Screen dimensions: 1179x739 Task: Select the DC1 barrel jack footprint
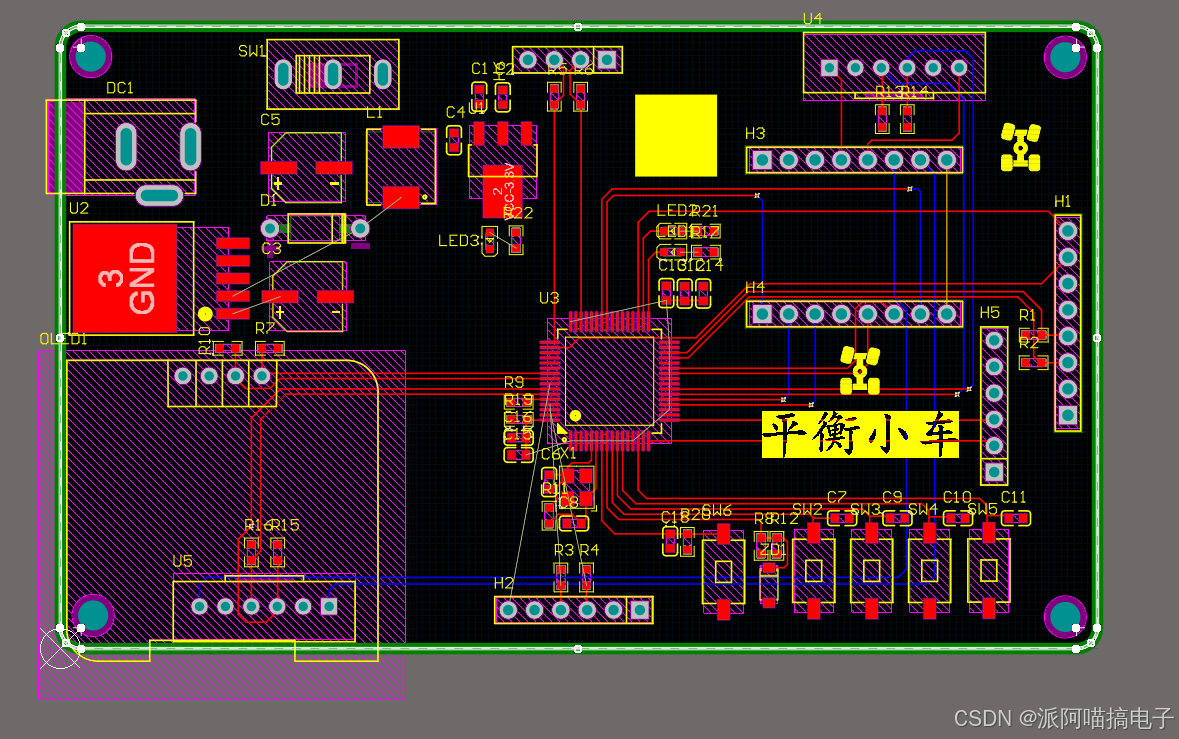click(121, 147)
